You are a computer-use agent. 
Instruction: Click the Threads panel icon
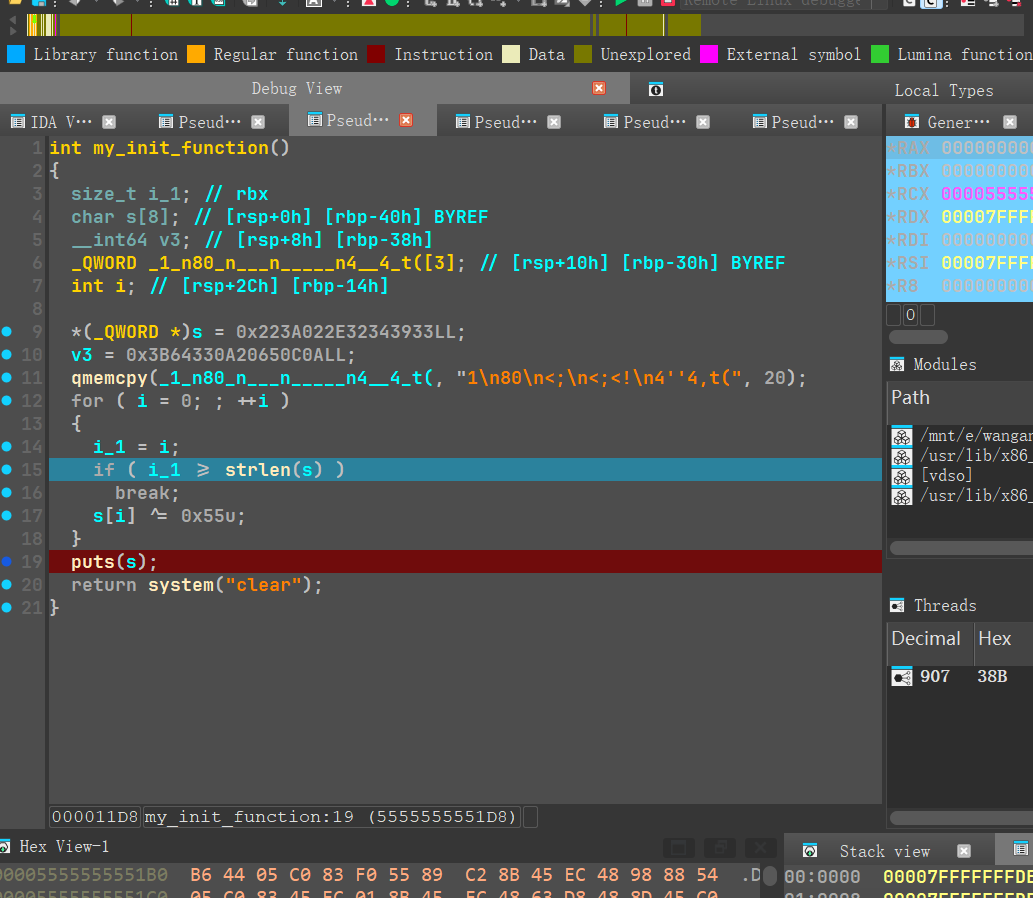[897, 606]
